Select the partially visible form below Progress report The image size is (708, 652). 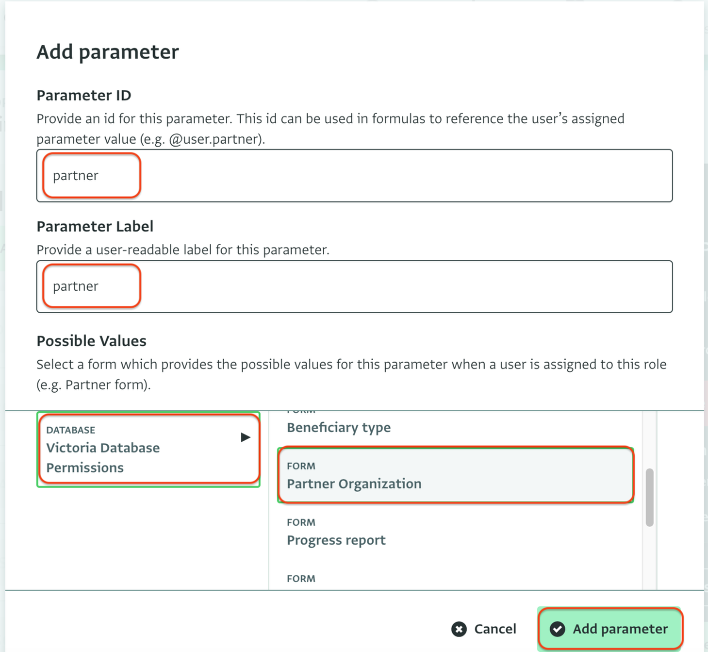pyautogui.click(x=456, y=578)
